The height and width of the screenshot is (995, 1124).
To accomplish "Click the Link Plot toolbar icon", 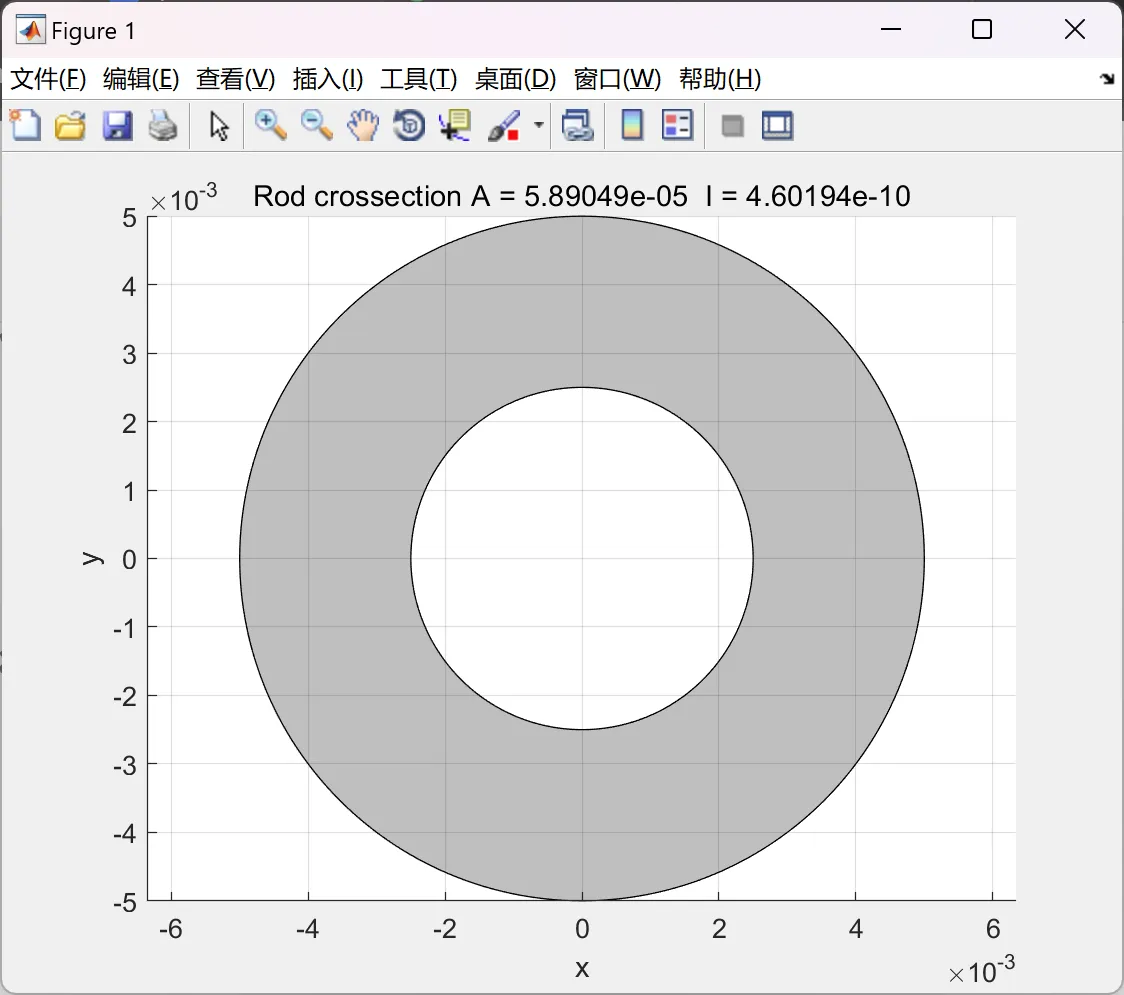I will pos(578,125).
